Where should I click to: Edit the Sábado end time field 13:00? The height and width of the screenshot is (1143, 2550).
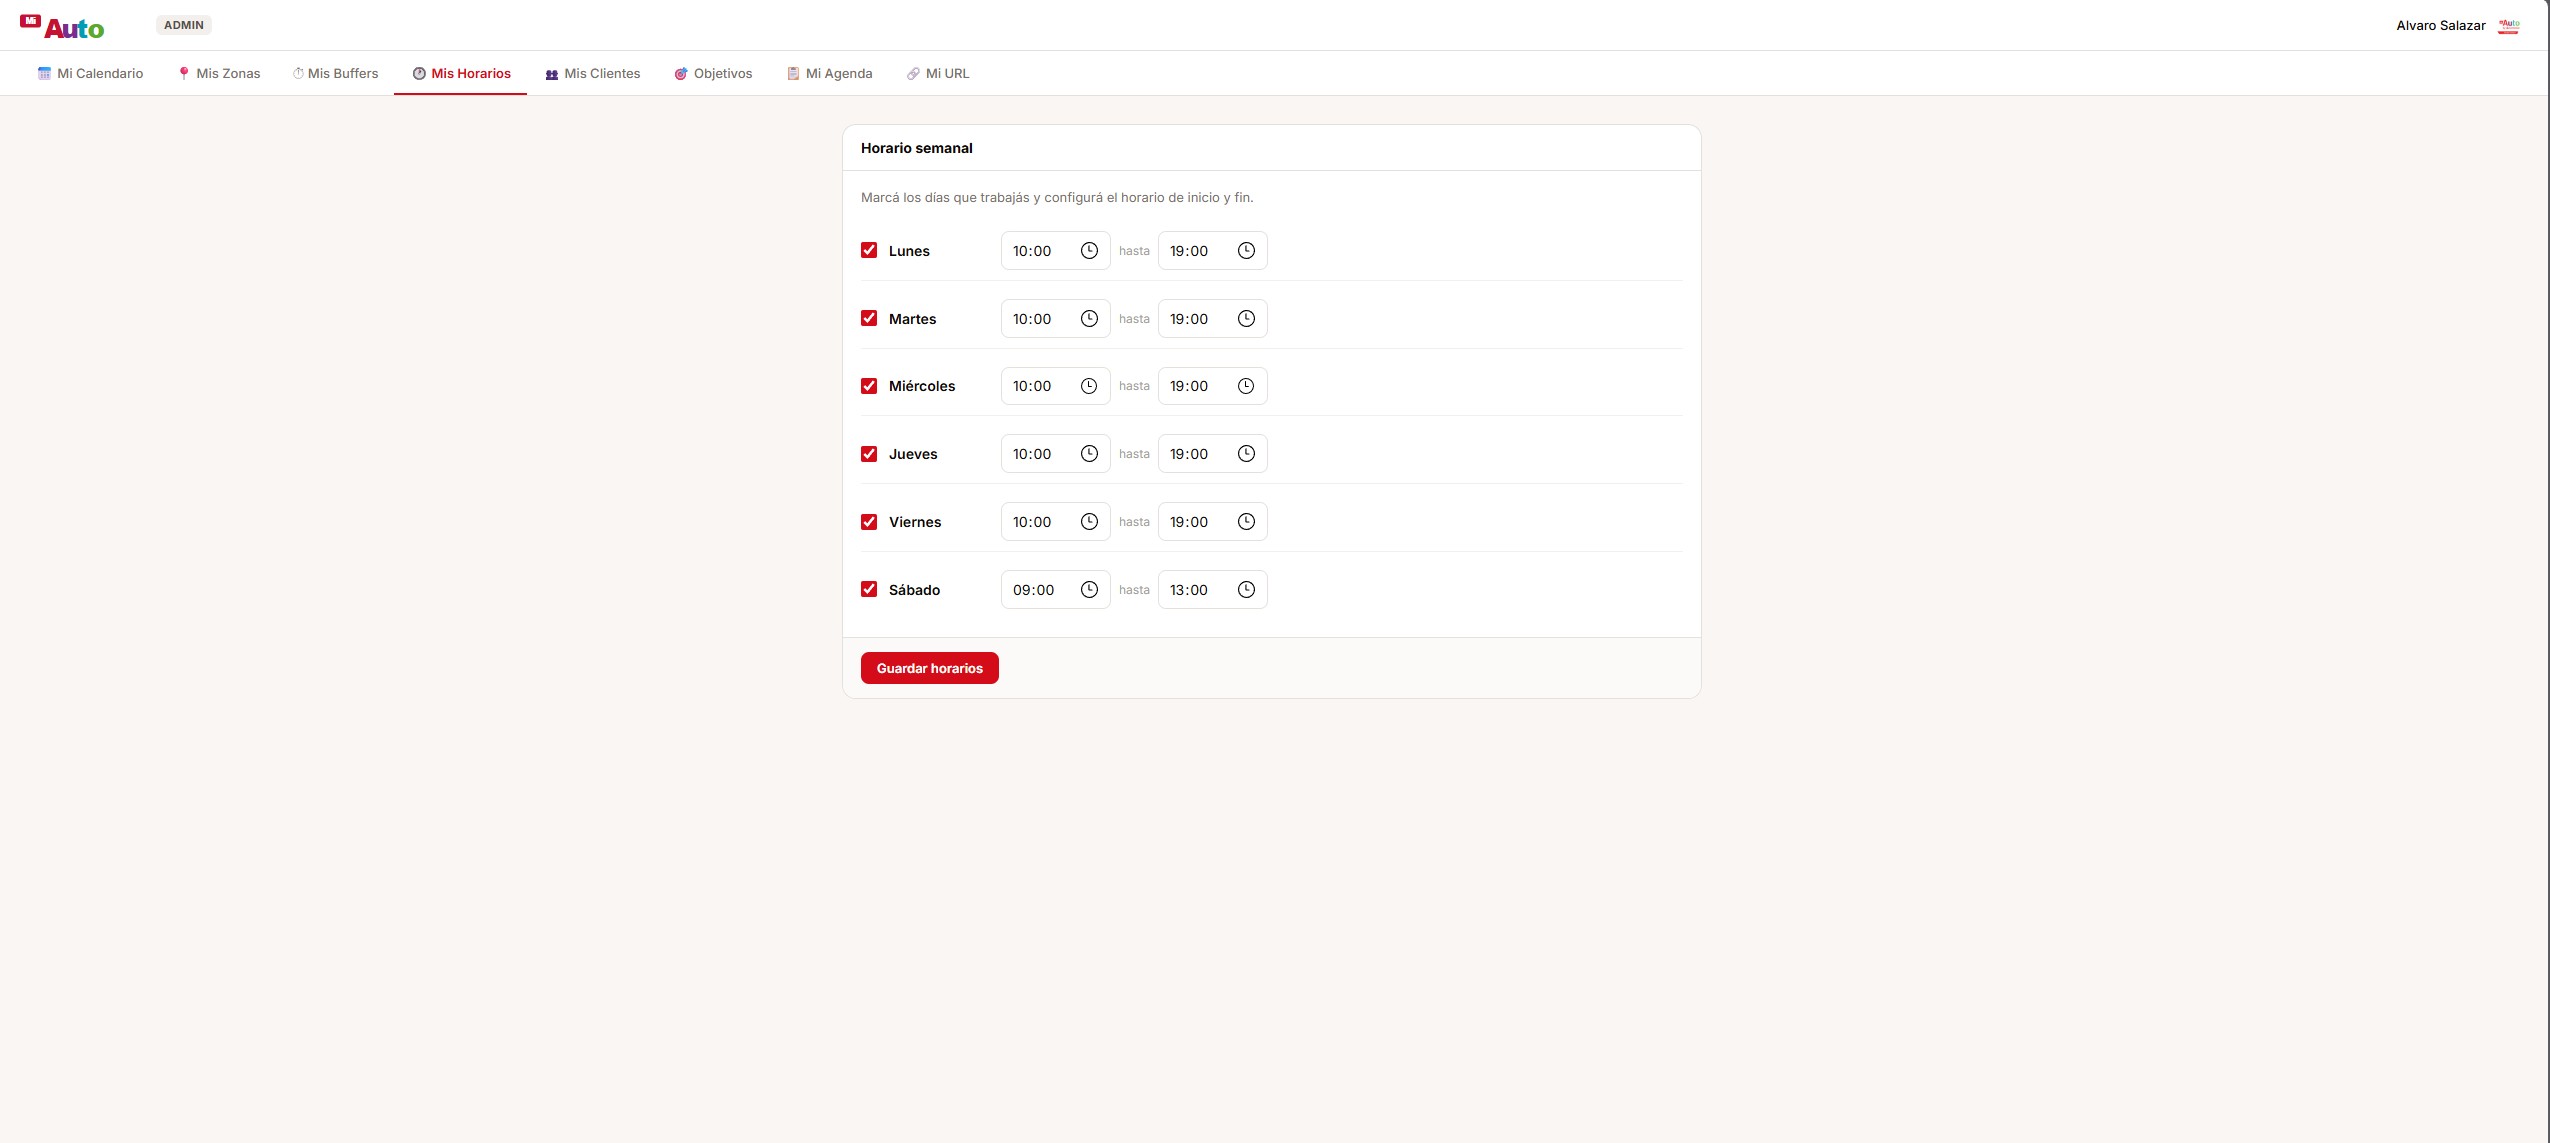click(1213, 590)
